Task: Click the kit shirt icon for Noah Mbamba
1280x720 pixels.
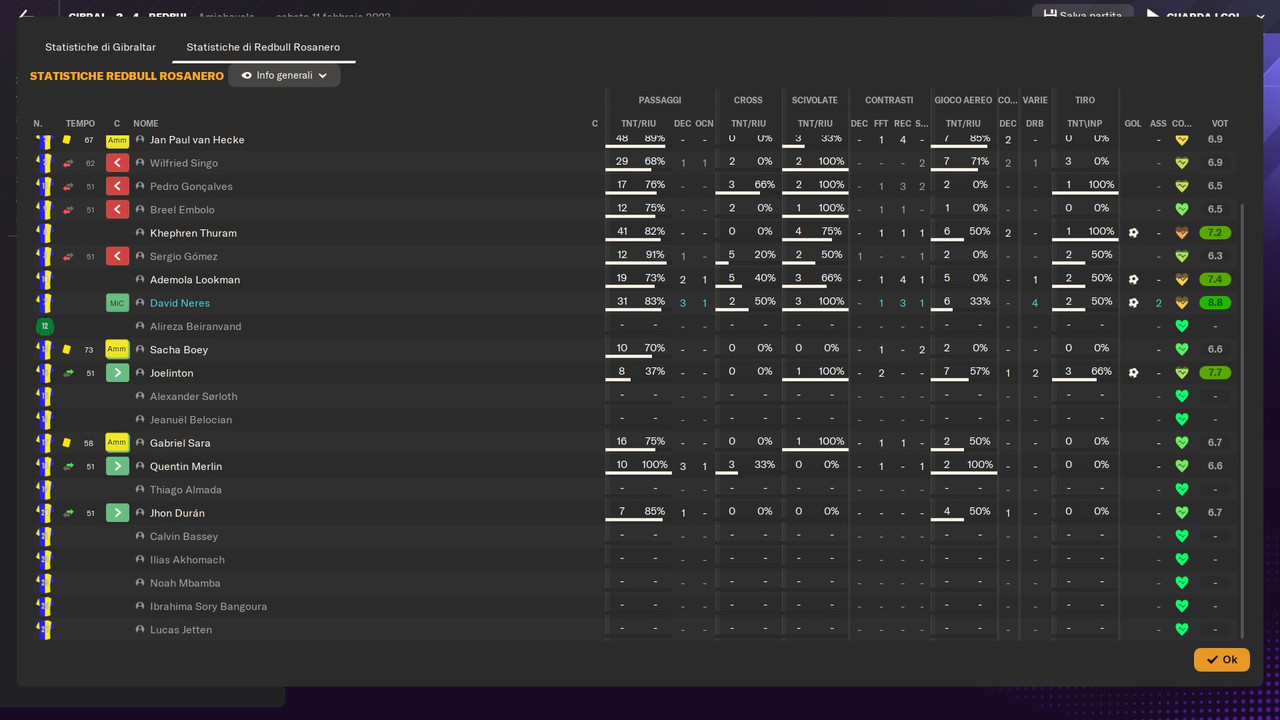Action: pos(44,583)
